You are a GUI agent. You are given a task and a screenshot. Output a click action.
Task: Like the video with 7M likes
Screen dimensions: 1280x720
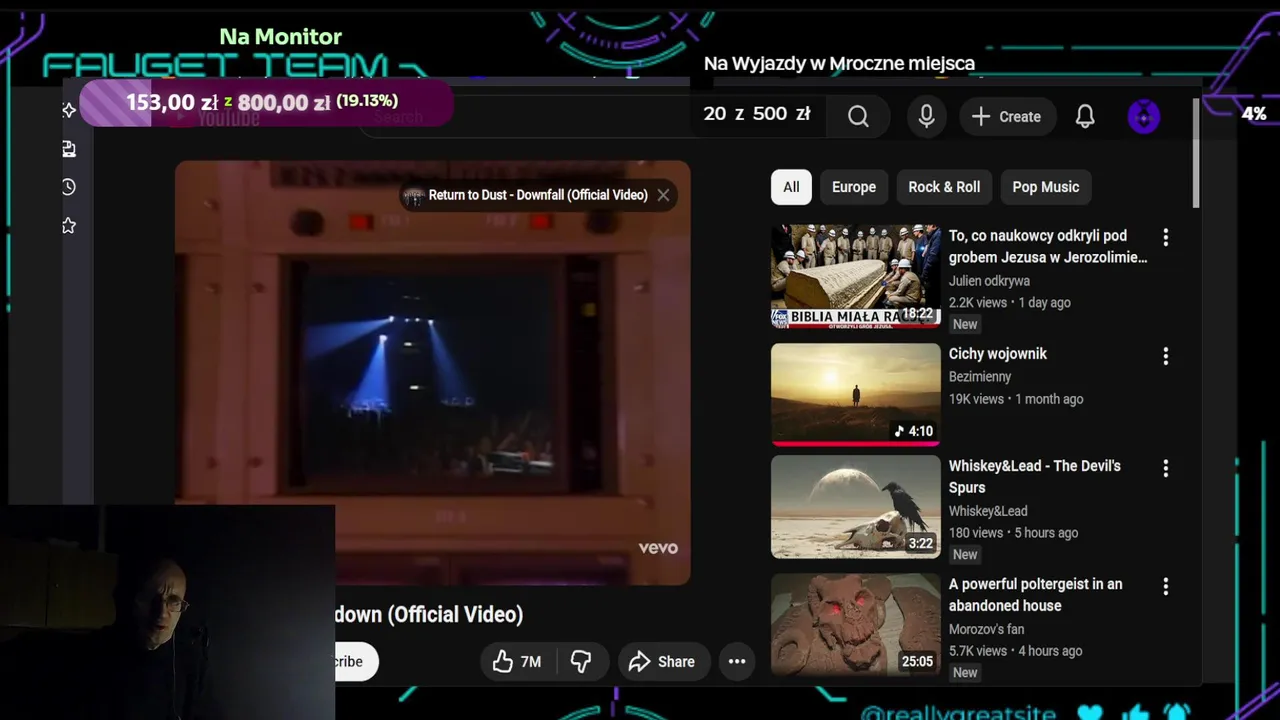pyautogui.click(x=518, y=661)
